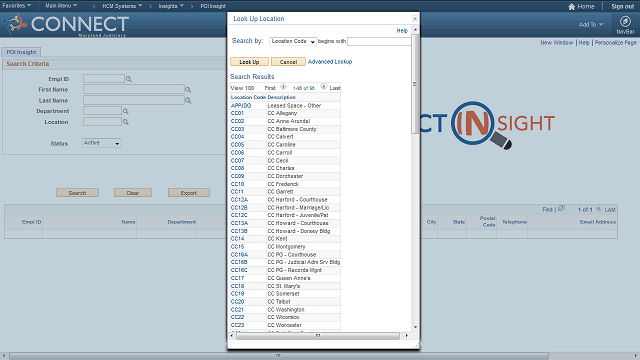Open New Window link
The height and width of the screenshot is (360, 640).
557,42
